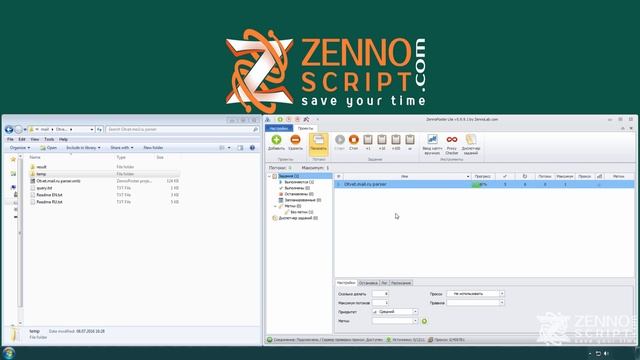Image resolution: width=640 pixels, height=360 pixels.
Task: Click the orange Стоп stop icon
Action: [x=354, y=140]
